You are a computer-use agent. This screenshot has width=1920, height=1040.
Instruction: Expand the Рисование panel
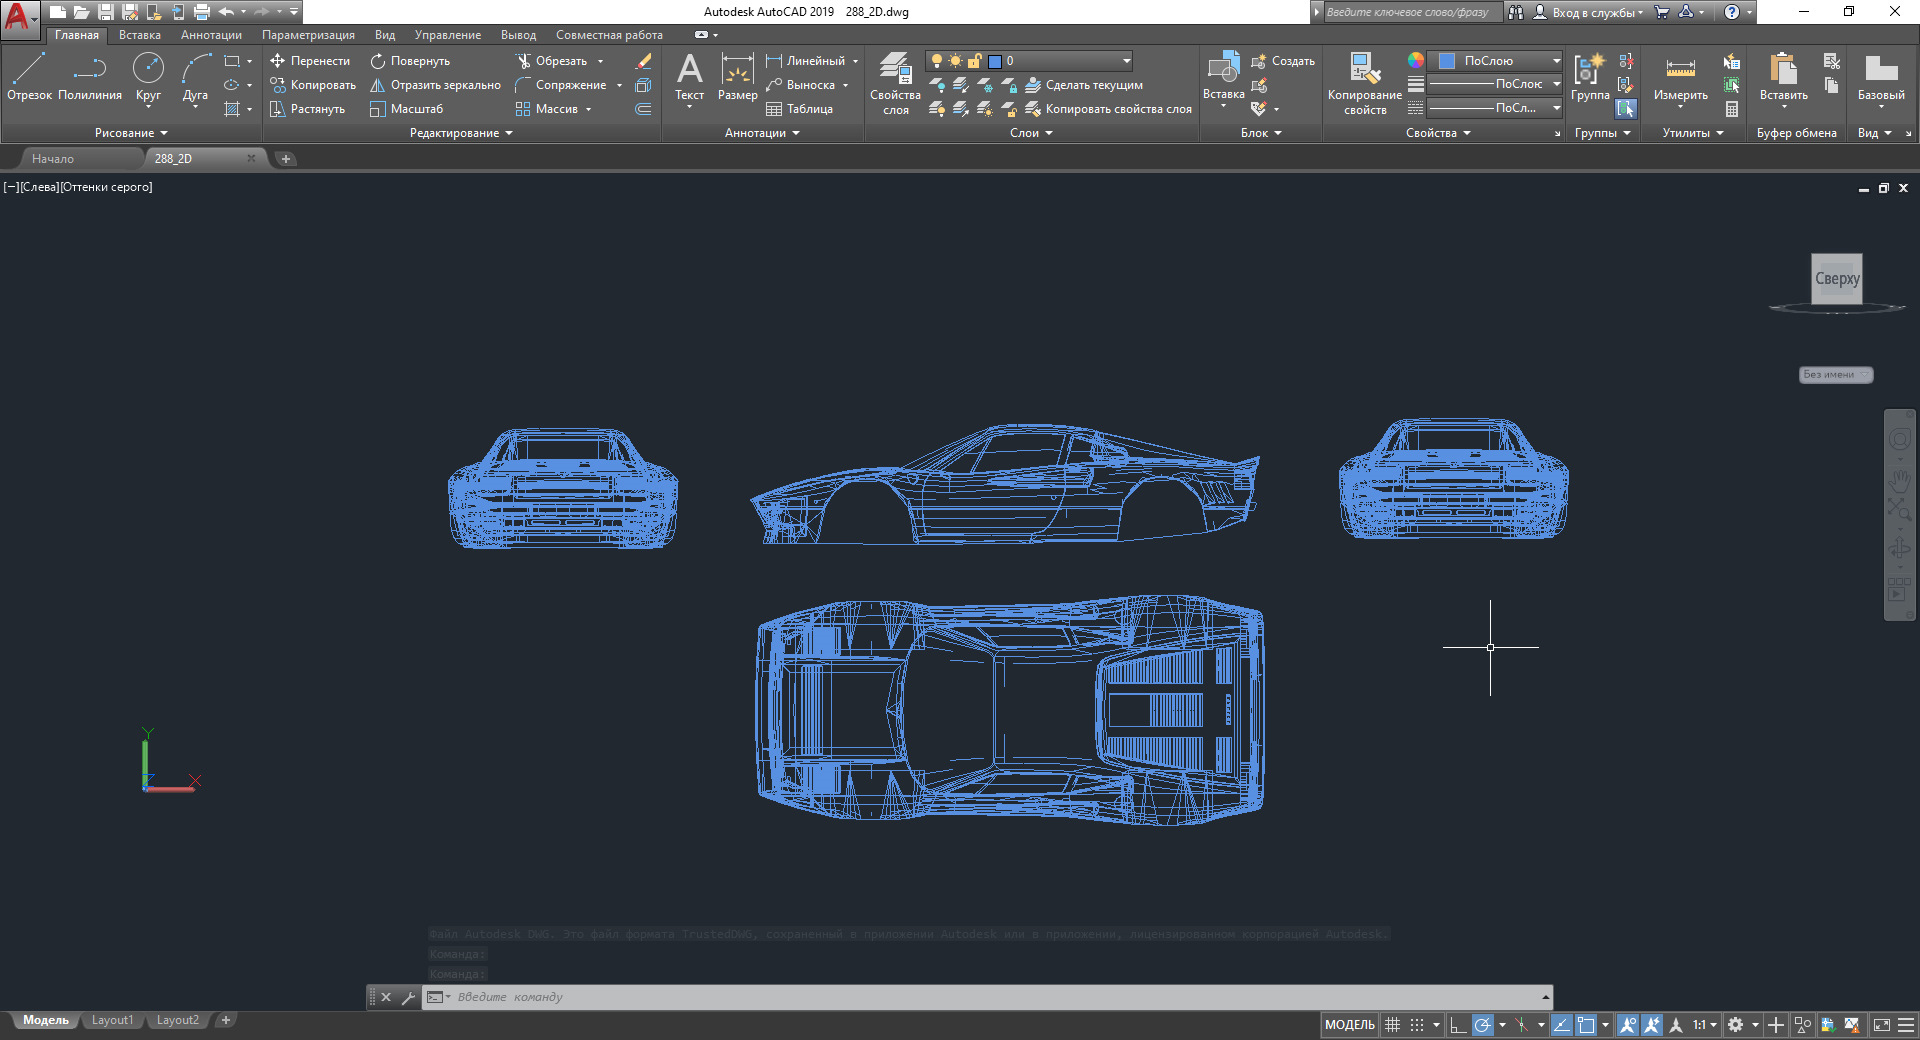click(x=131, y=133)
